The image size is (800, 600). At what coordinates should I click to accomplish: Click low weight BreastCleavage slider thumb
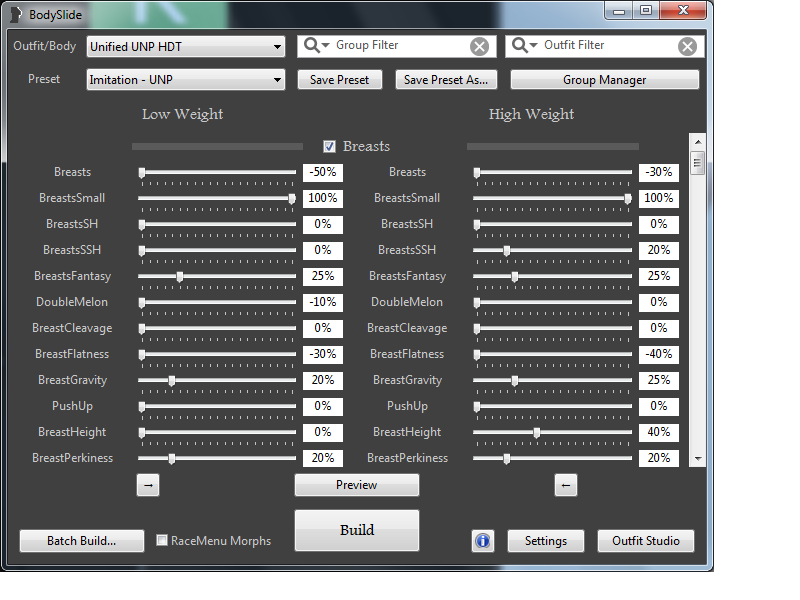click(142, 329)
